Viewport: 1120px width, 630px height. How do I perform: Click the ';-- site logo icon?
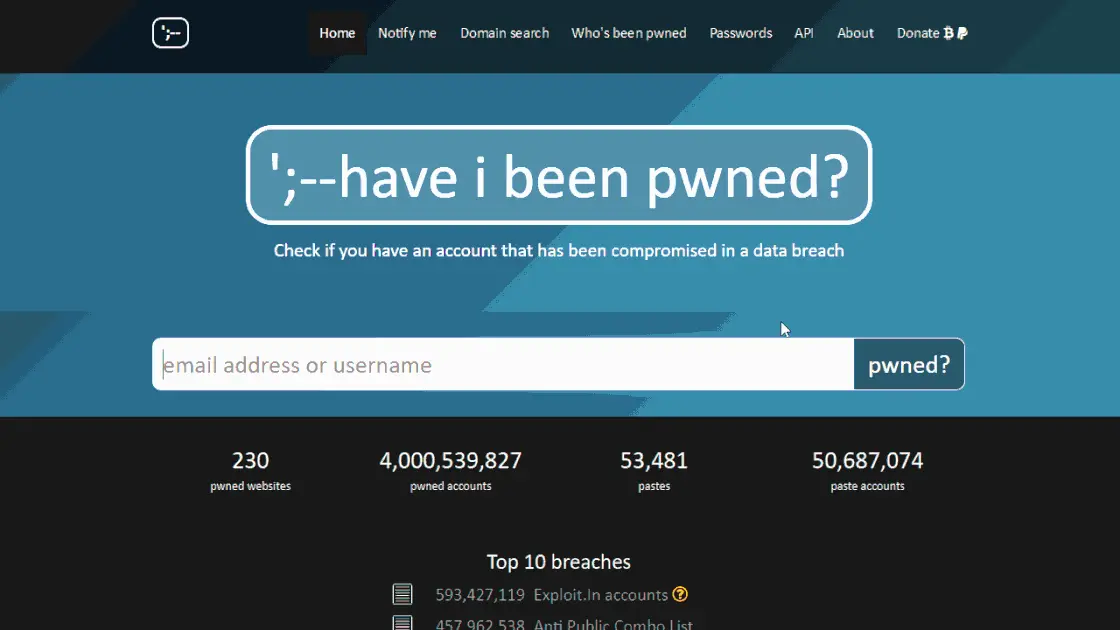(x=170, y=33)
